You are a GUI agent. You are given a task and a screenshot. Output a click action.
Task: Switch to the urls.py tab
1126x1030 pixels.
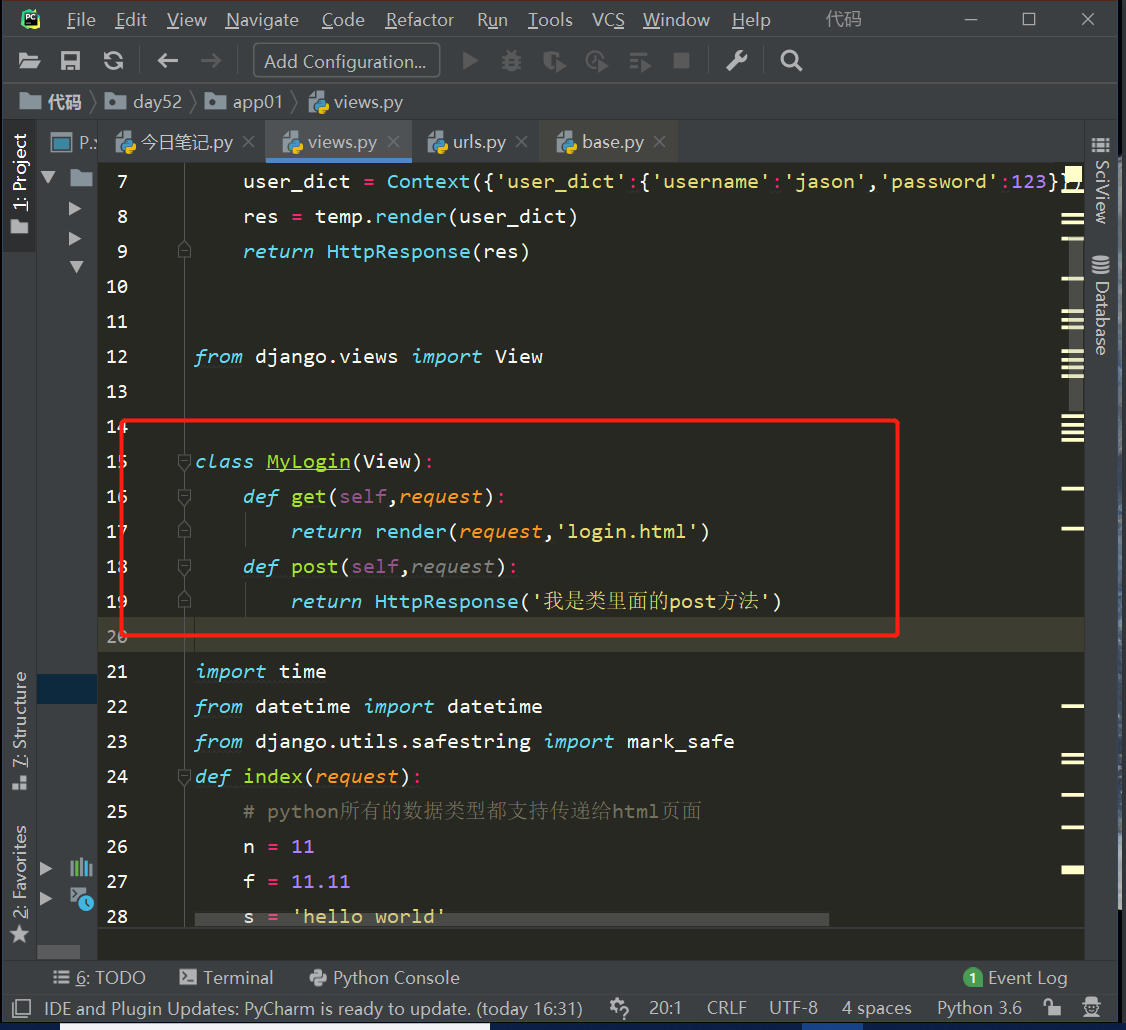pos(479,142)
